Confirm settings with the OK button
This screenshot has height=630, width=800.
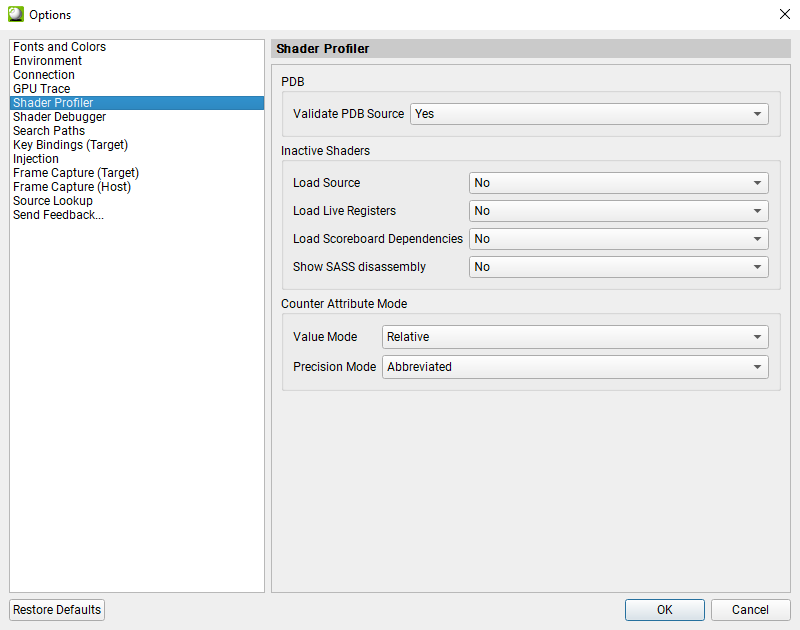(664, 609)
